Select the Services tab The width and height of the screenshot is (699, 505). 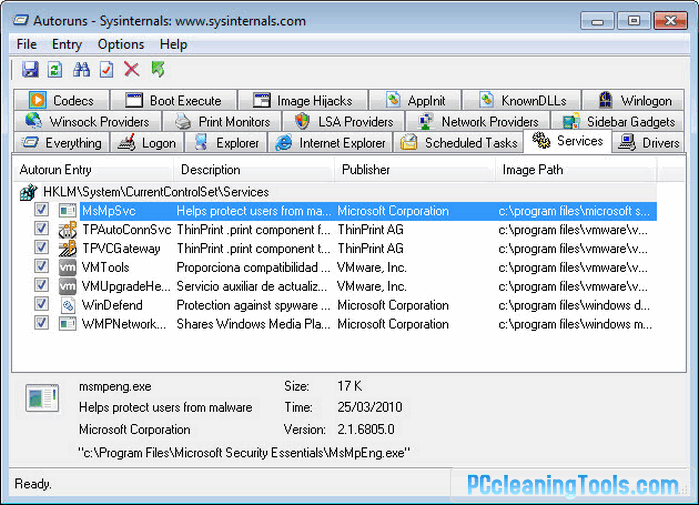[567, 141]
